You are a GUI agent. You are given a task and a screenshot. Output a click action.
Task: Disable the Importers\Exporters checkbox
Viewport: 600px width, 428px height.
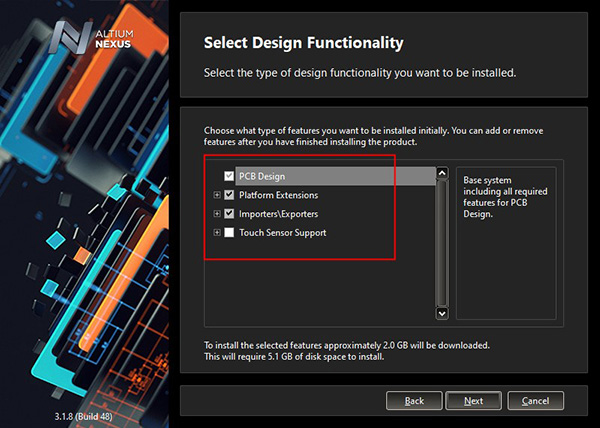pos(229,214)
